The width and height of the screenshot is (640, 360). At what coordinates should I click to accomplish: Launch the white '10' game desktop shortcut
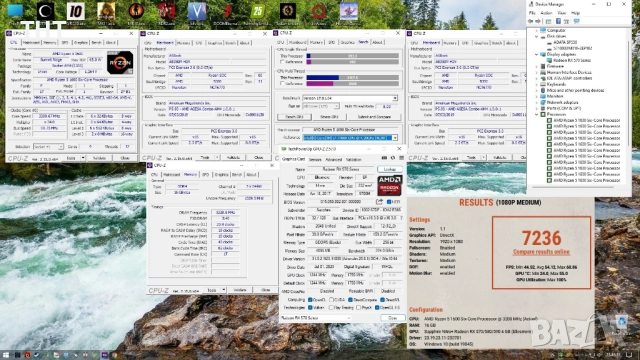coord(76,11)
